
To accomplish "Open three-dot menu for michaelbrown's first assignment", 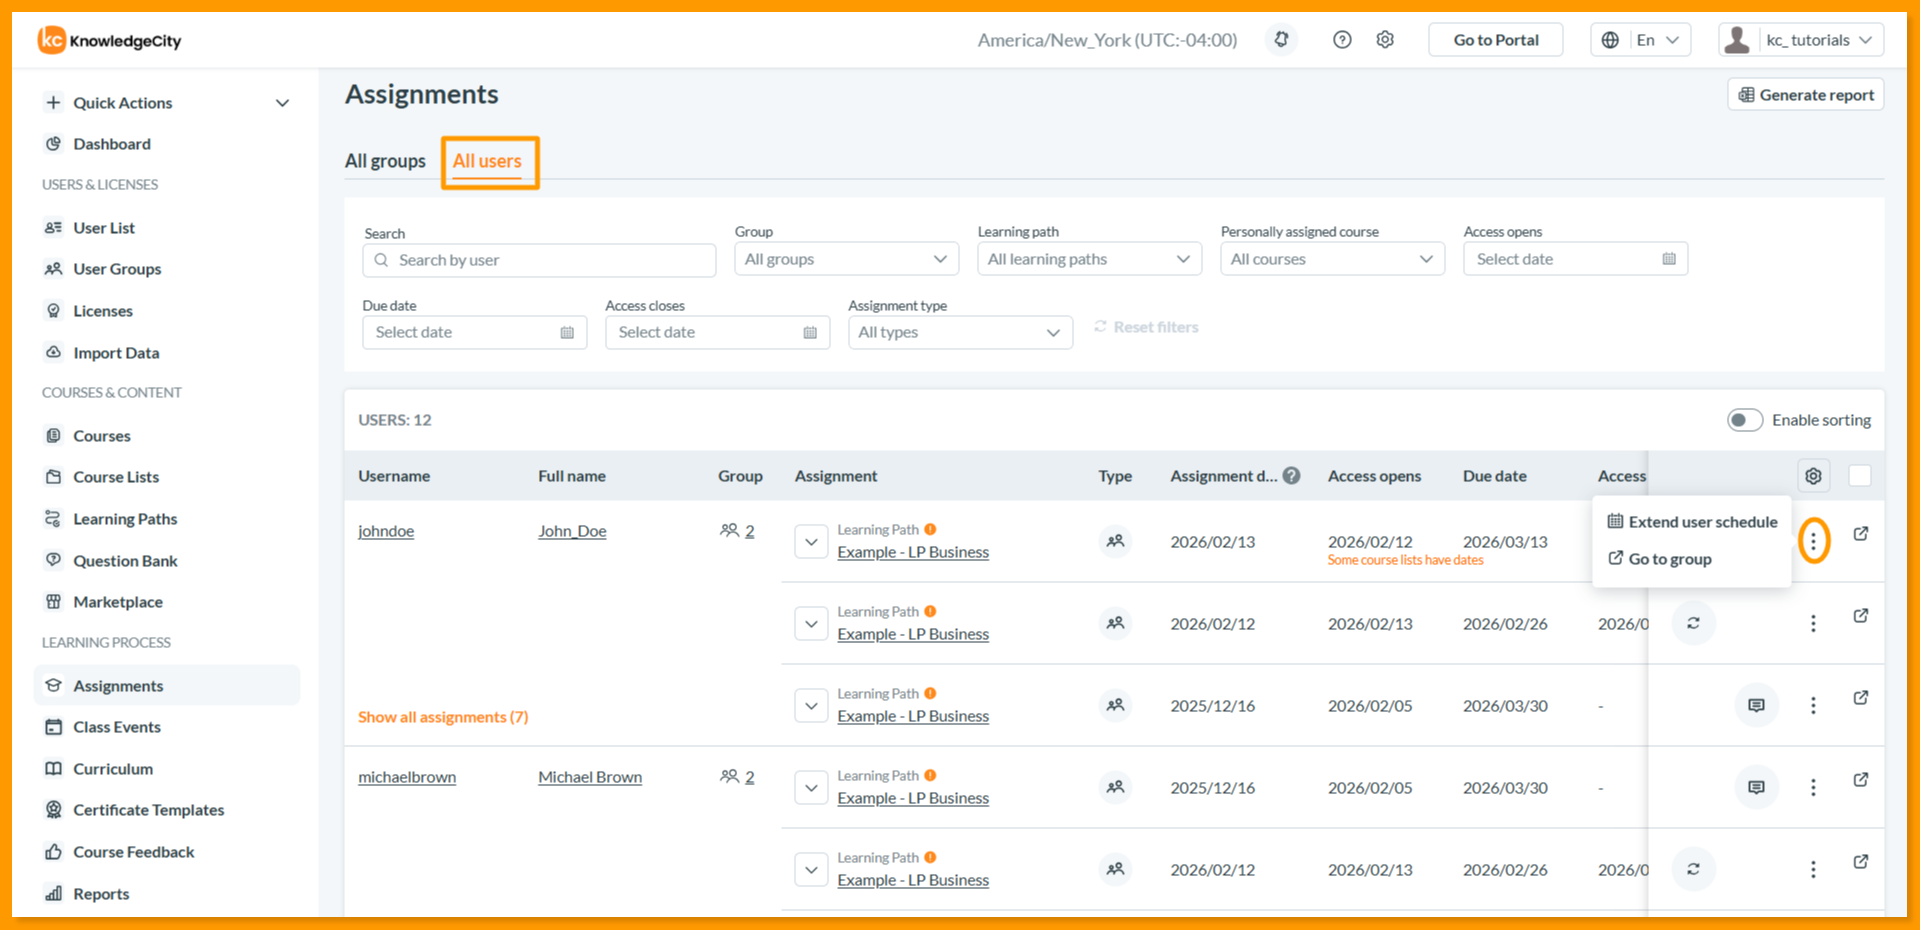I will point(1813,788).
